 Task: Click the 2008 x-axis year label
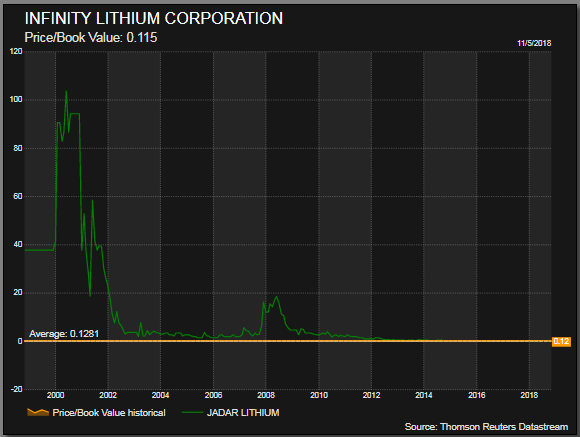click(x=266, y=395)
